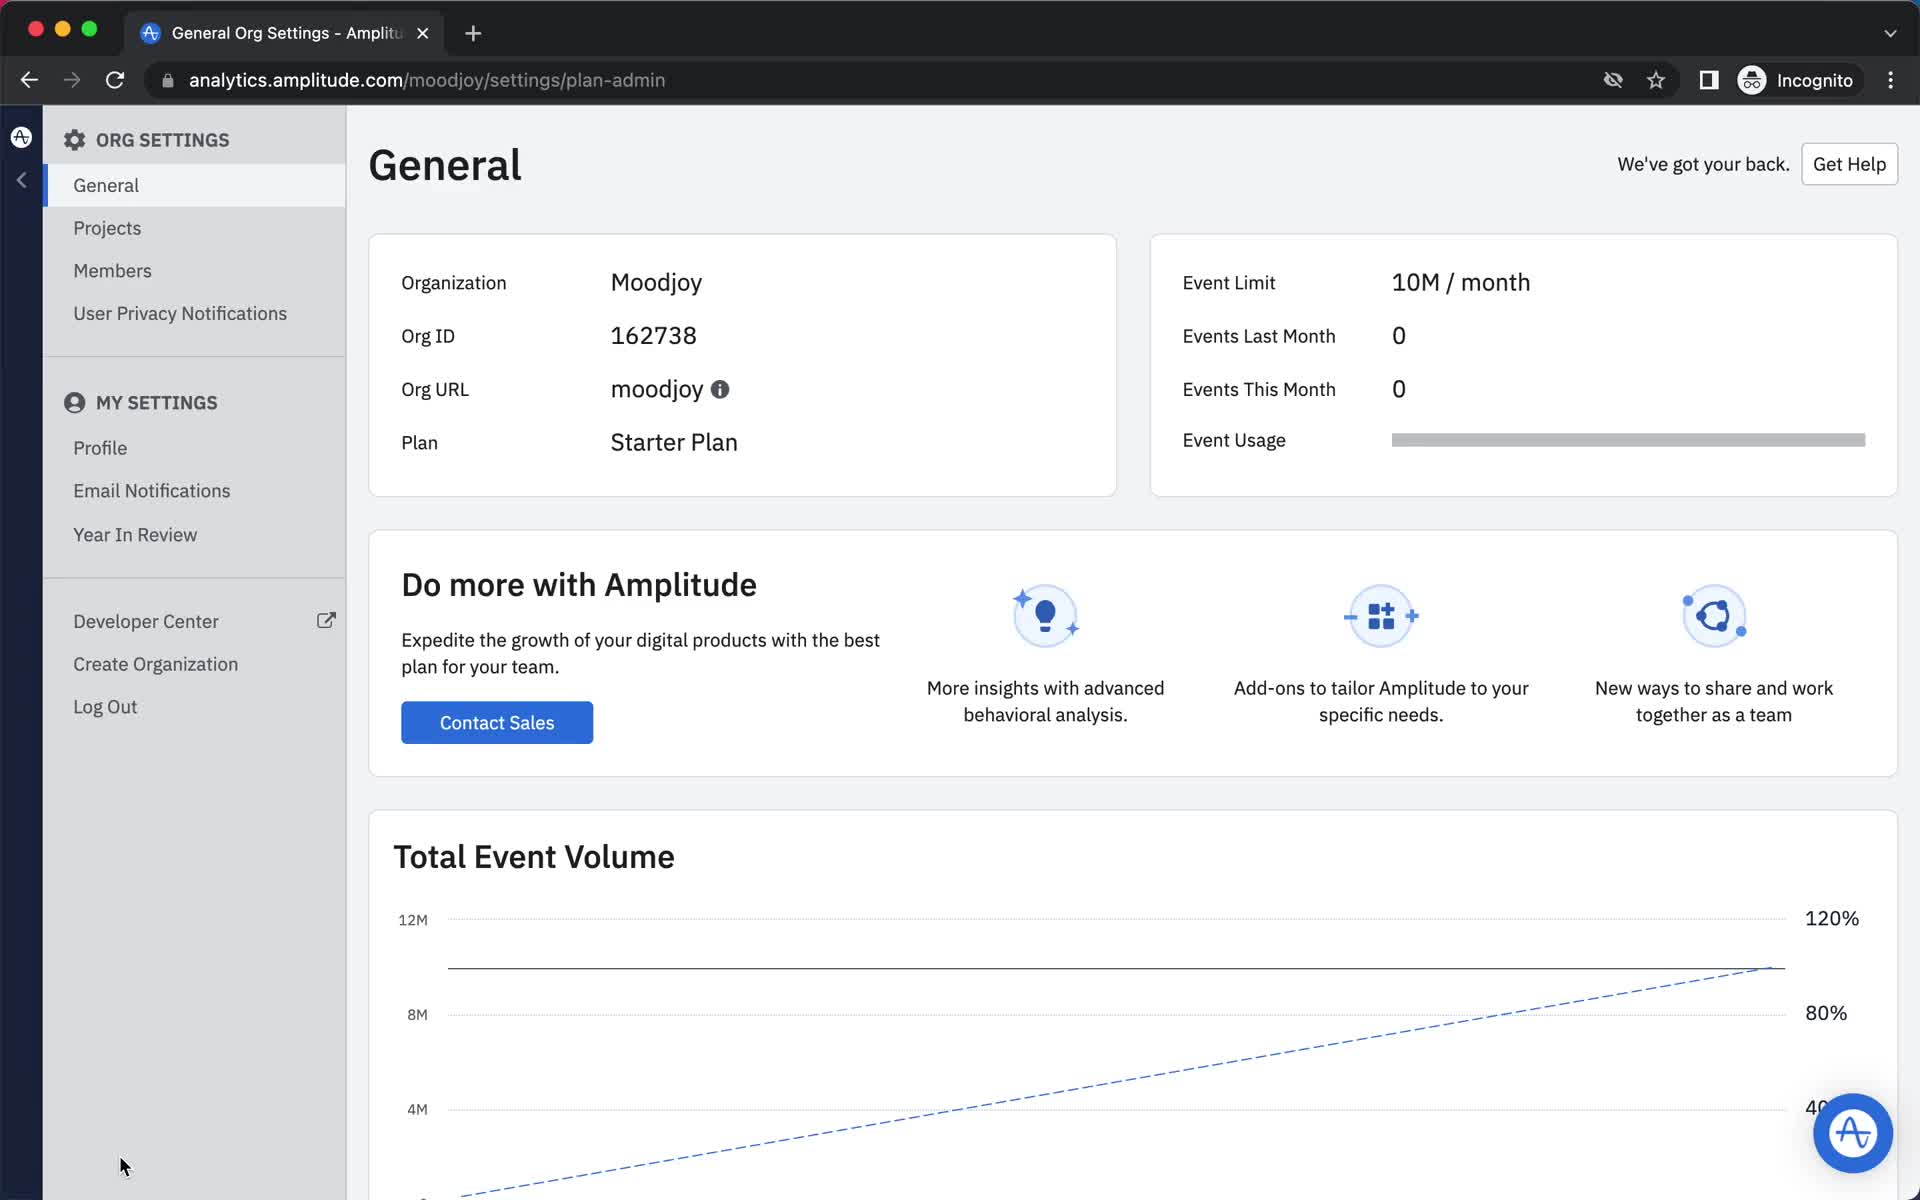Click the 12M axis label
Screen dimensions: 1920x1200
413,920
